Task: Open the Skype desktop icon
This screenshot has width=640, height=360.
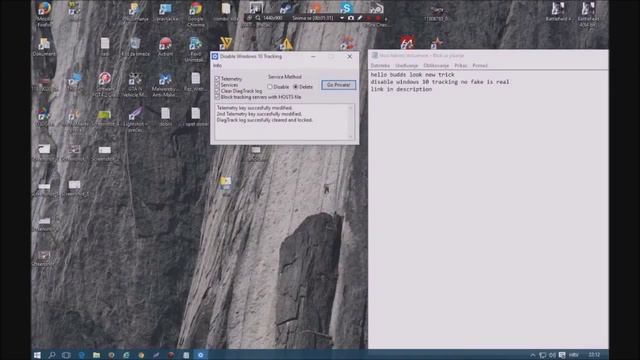Action: pyautogui.click(x=346, y=8)
